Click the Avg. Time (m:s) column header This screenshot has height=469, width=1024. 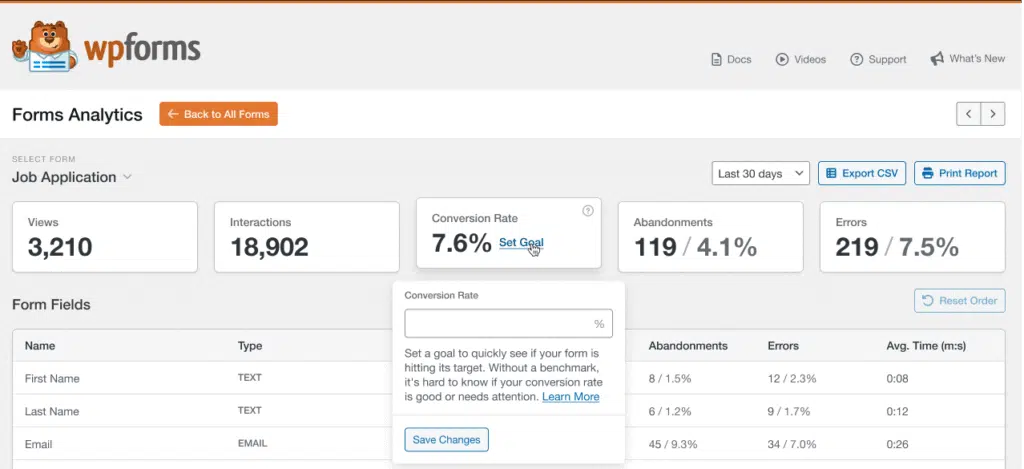(925, 346)
